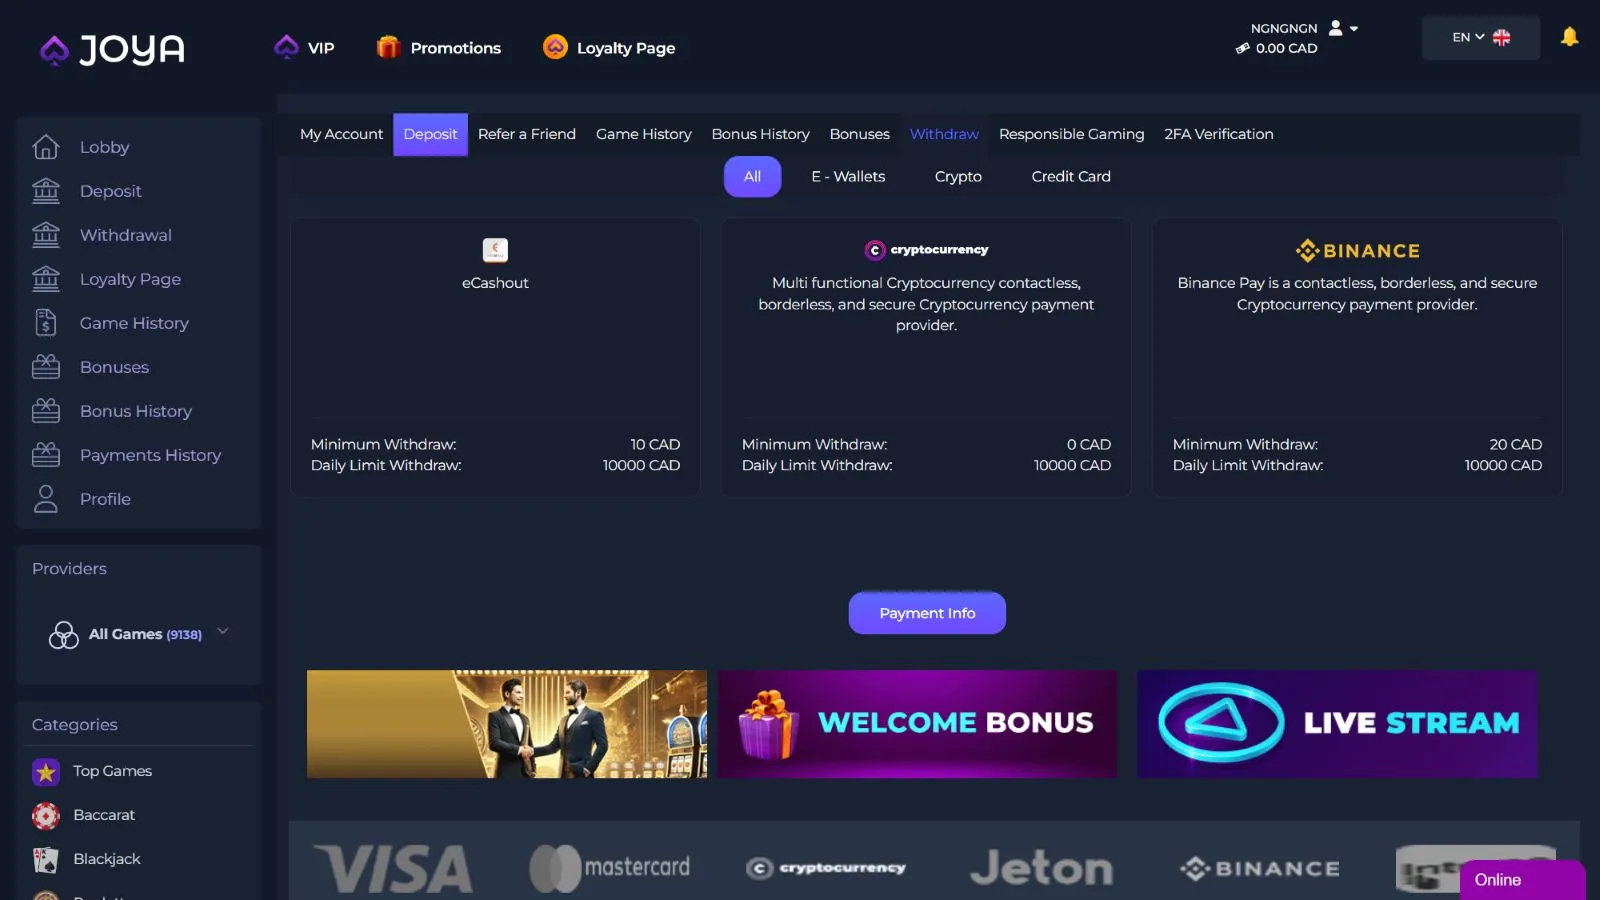
Task: Open the Responsible Gaming tab
Action: 1071,134
